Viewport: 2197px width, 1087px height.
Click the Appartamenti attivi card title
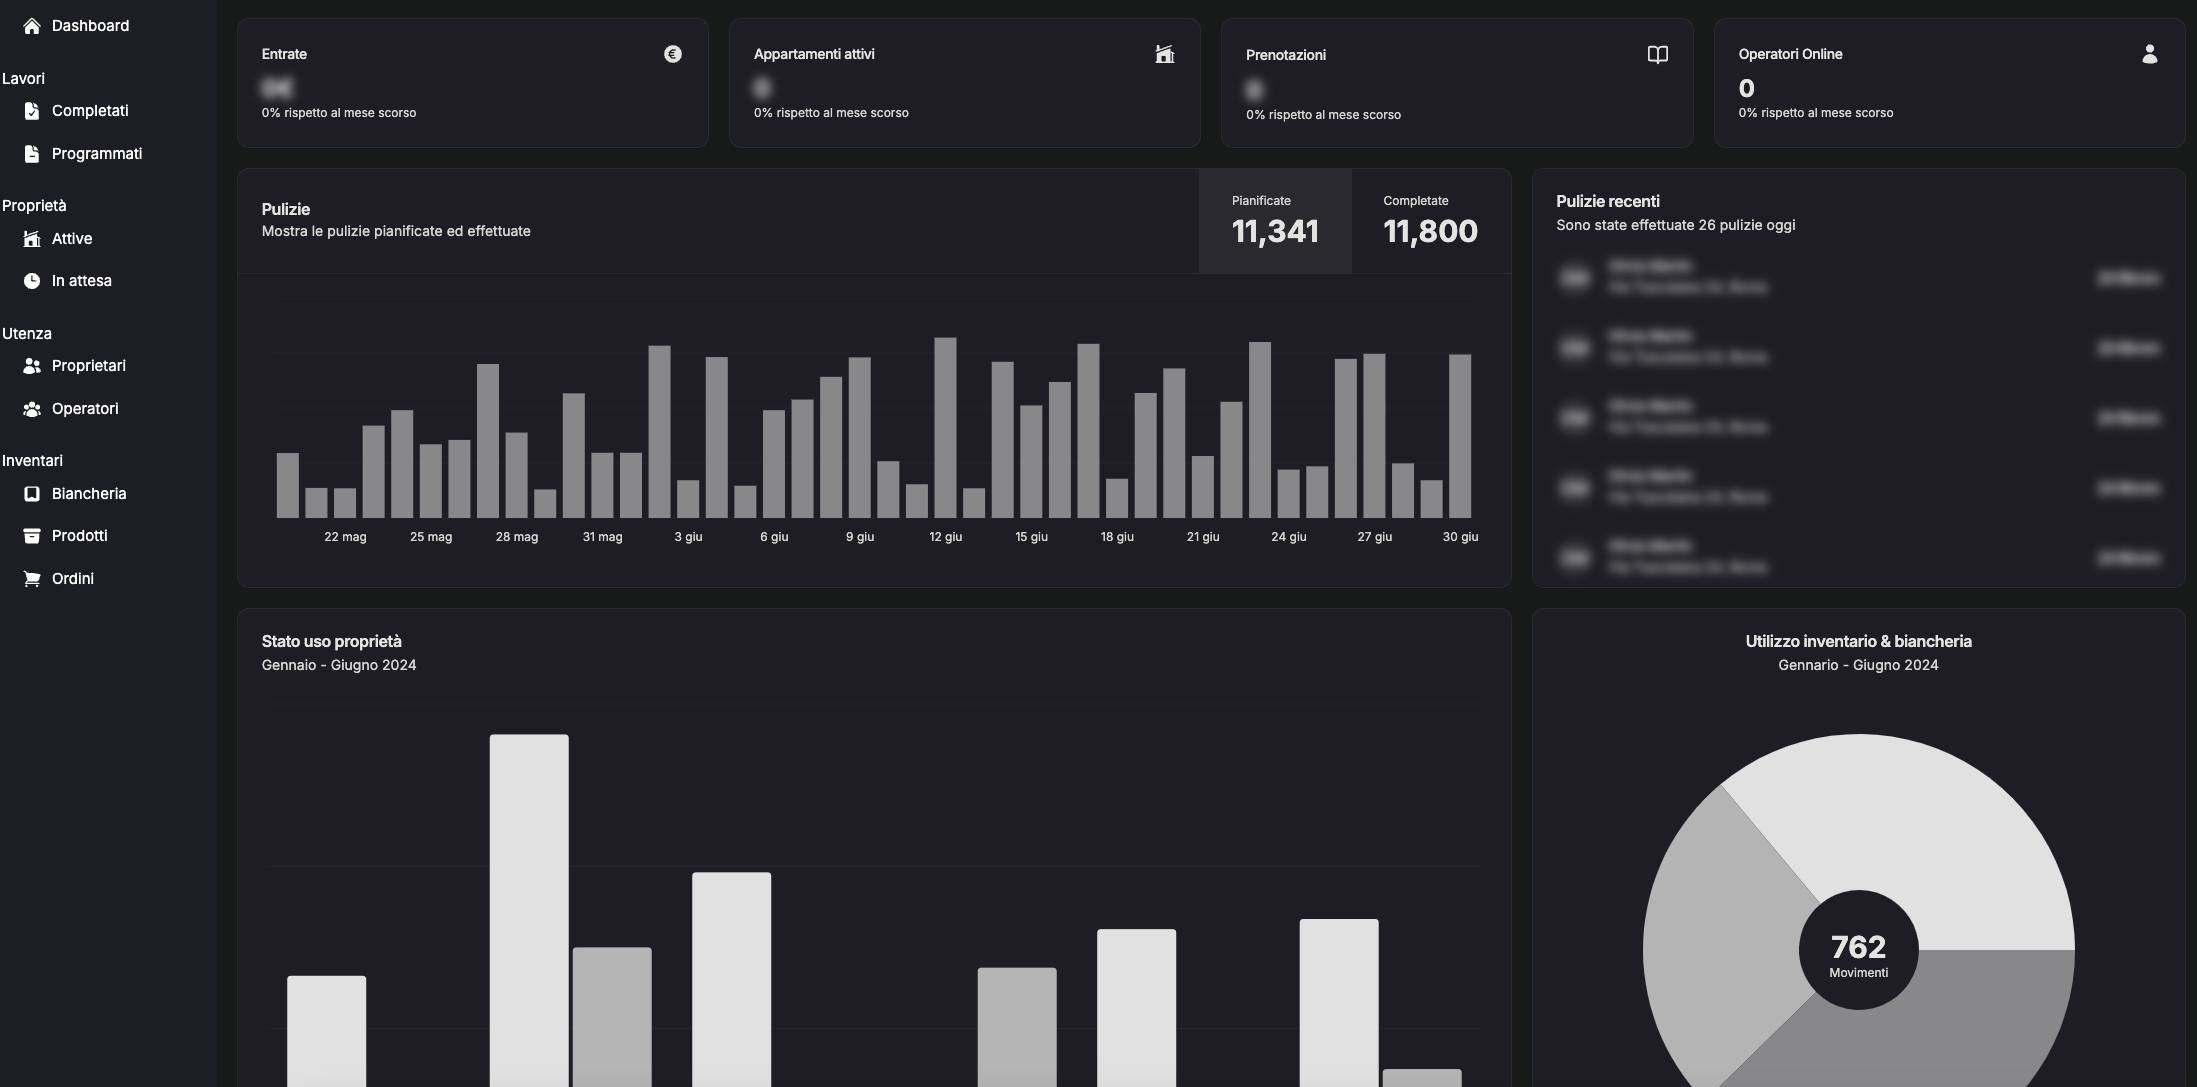tap(814, 54)
